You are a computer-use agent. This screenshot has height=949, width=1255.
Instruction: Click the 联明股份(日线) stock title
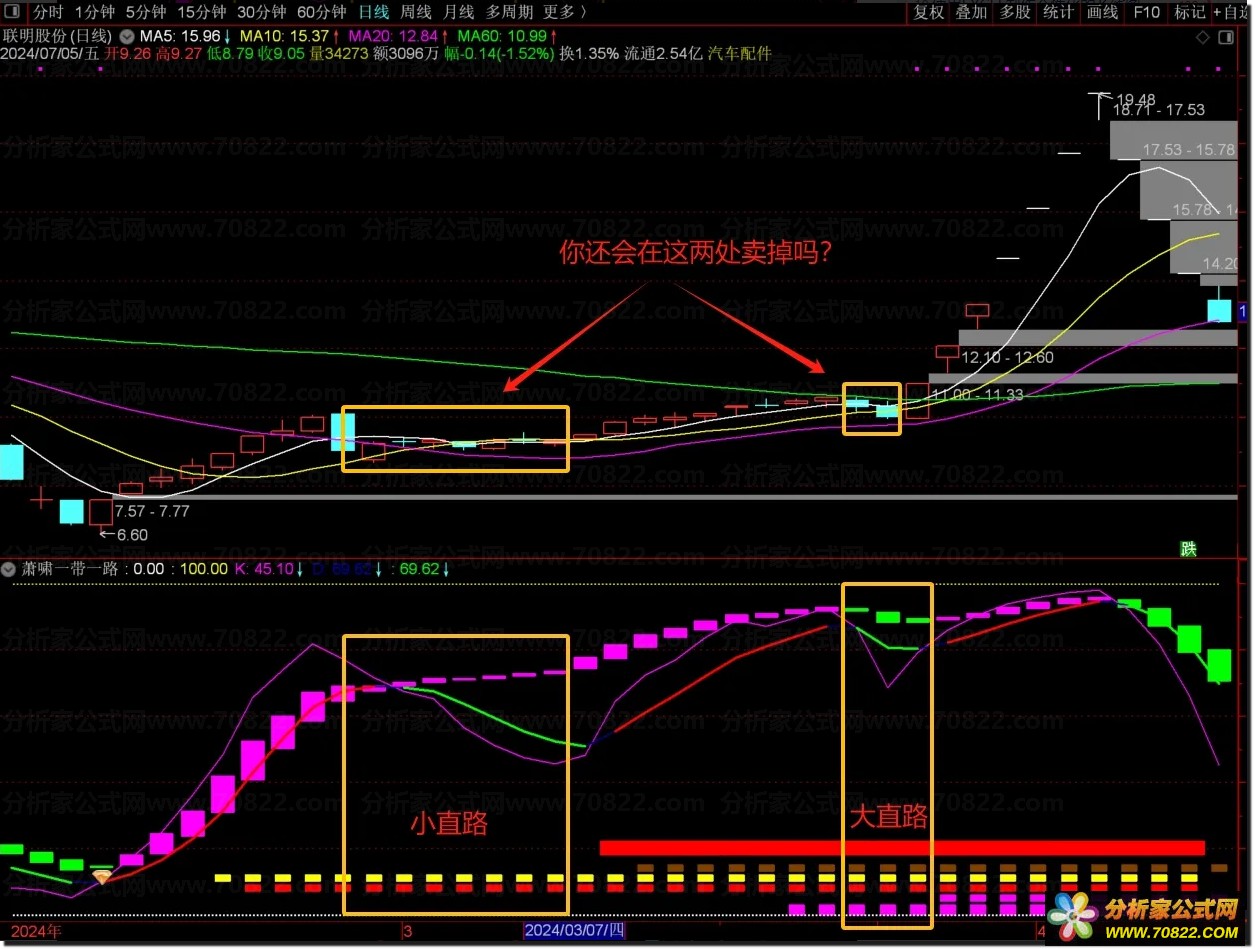point(59,35)
